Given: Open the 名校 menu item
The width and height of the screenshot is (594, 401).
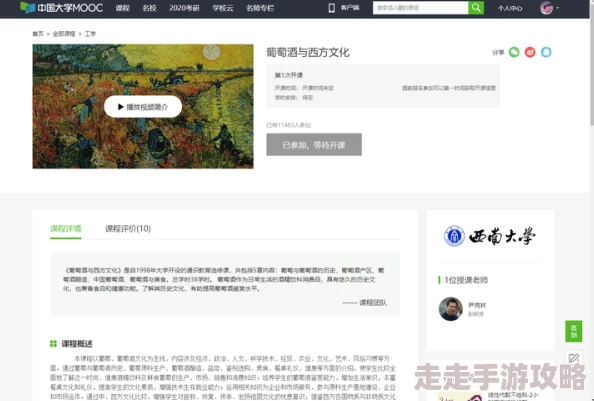Looking at the screenshot, I should pyautogui.click(x=149, y=8).
